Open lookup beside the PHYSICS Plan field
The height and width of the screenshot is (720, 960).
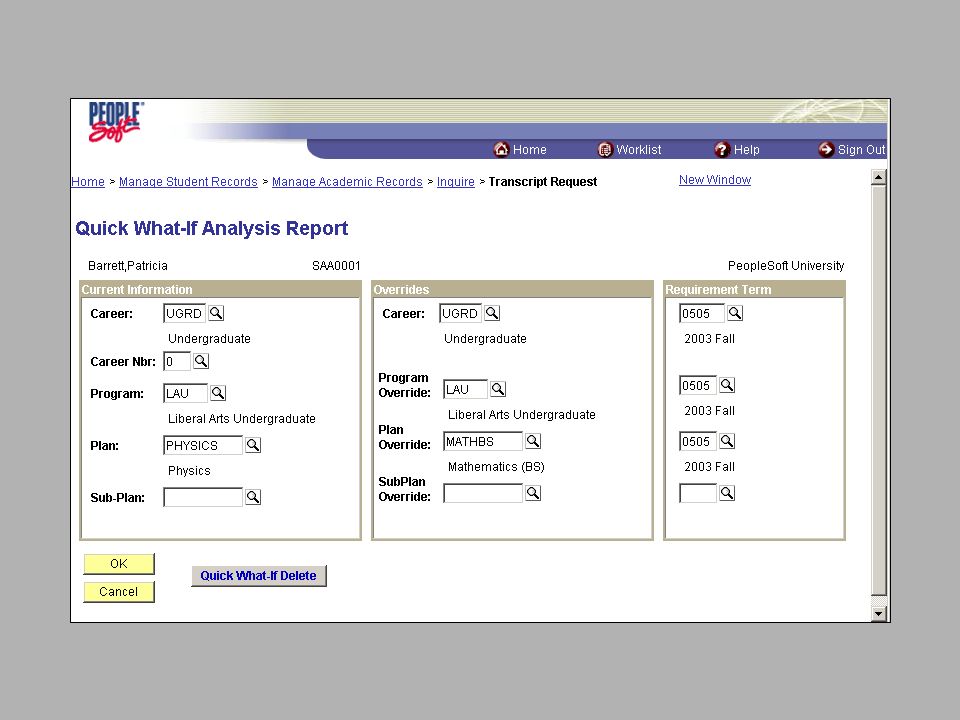(253, 445)
